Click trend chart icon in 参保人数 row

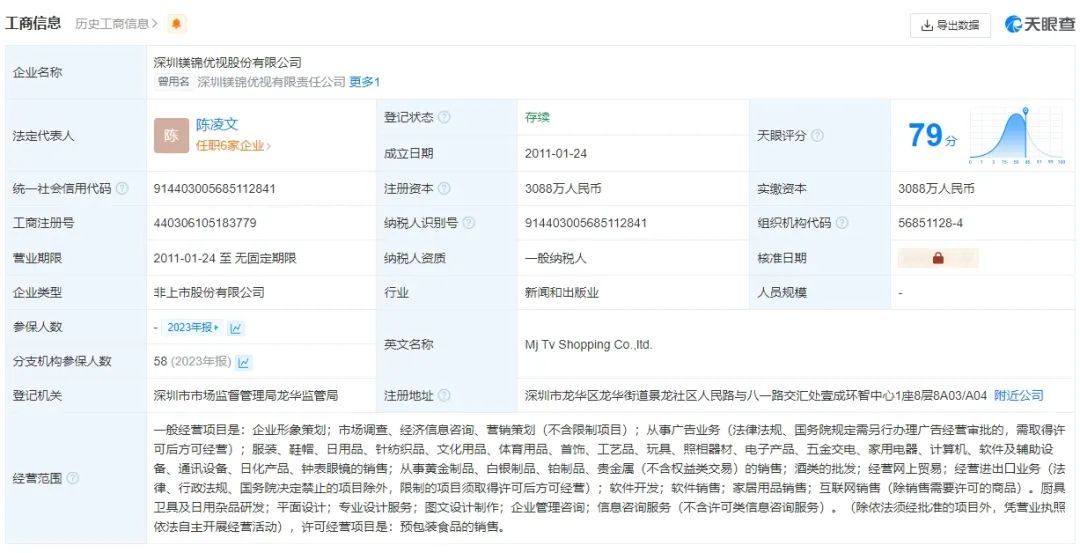click(236, 328)
